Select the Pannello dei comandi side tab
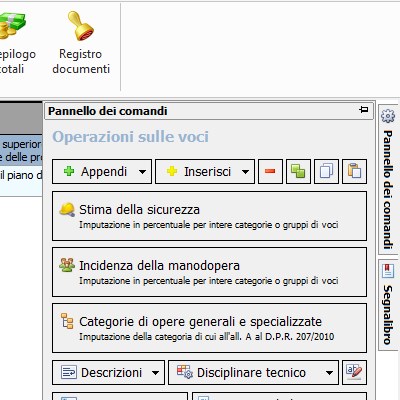Screen dimensions: 400x400 388,179
